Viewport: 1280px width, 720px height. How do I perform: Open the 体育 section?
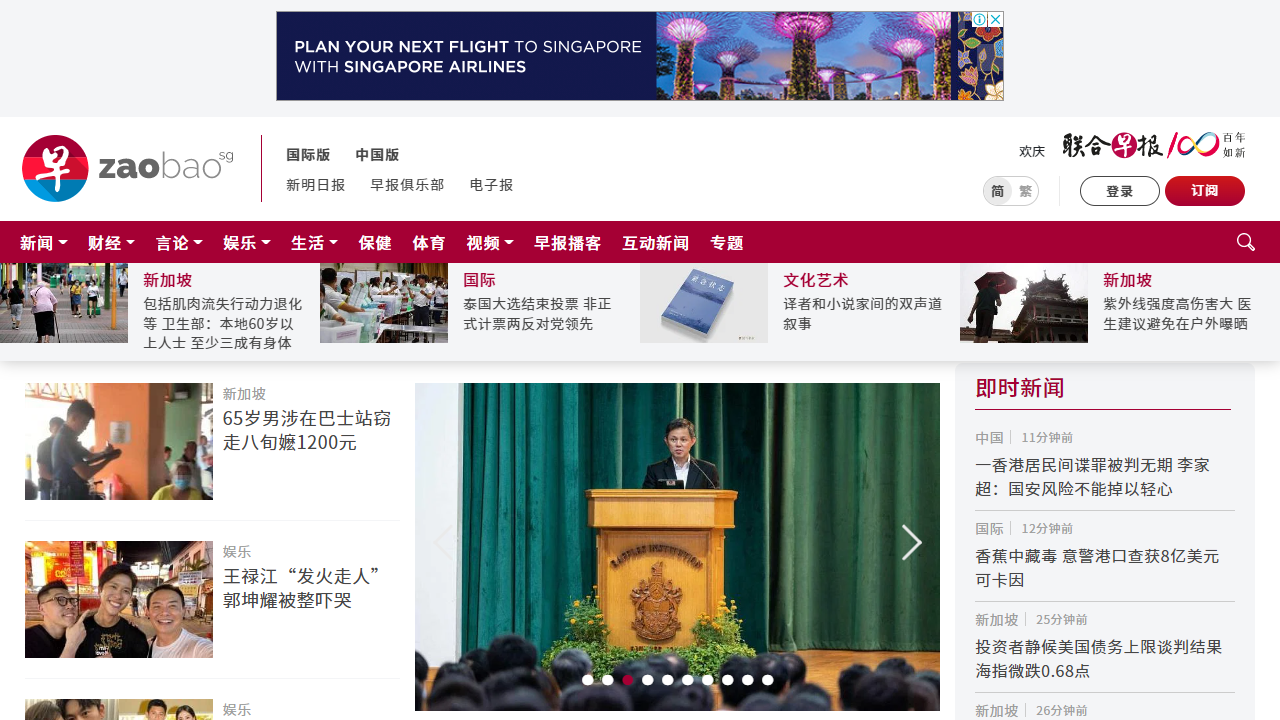tap(429, 243)
